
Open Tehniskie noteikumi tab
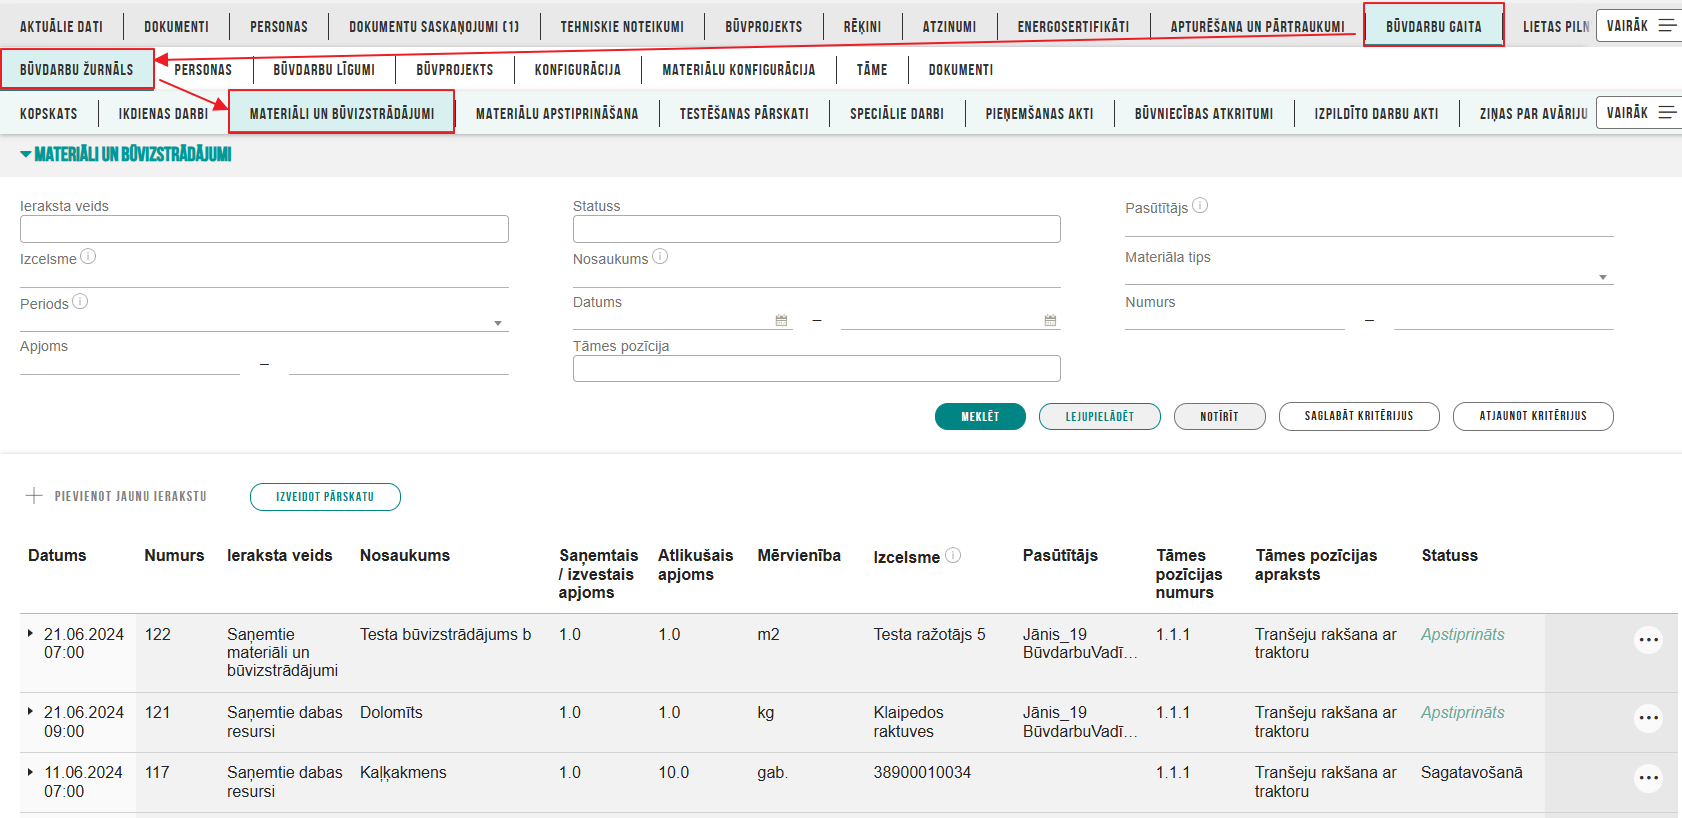(622, 27)
